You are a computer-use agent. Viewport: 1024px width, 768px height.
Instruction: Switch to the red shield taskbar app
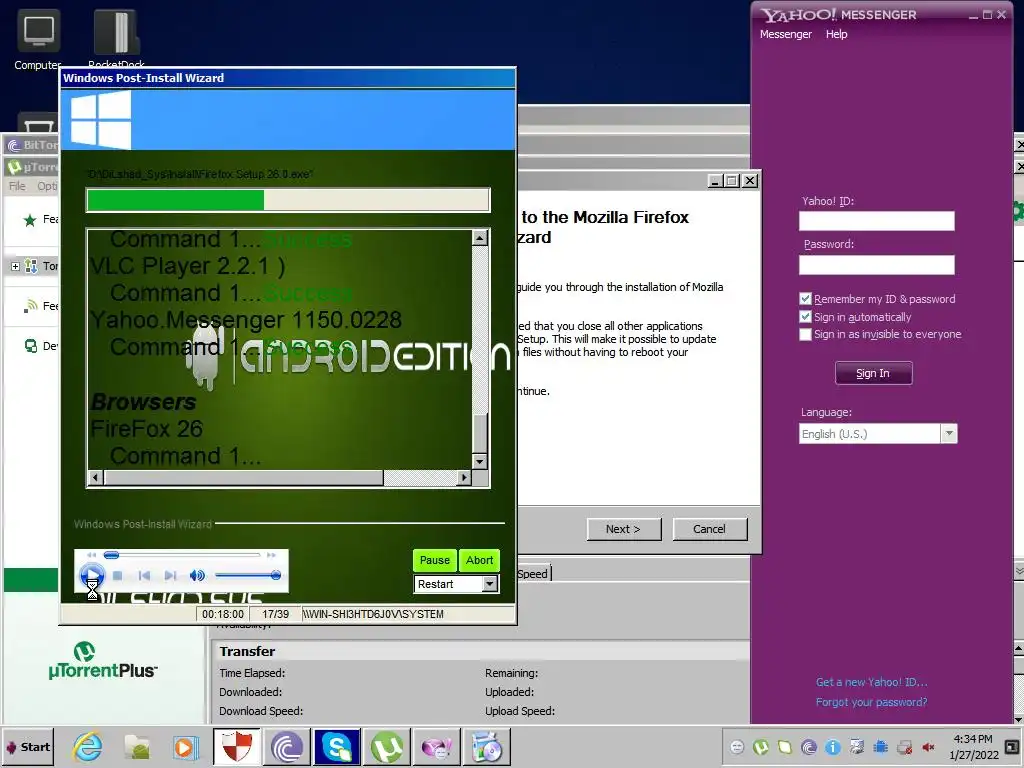pyautogui.click(x=237, y=747)
